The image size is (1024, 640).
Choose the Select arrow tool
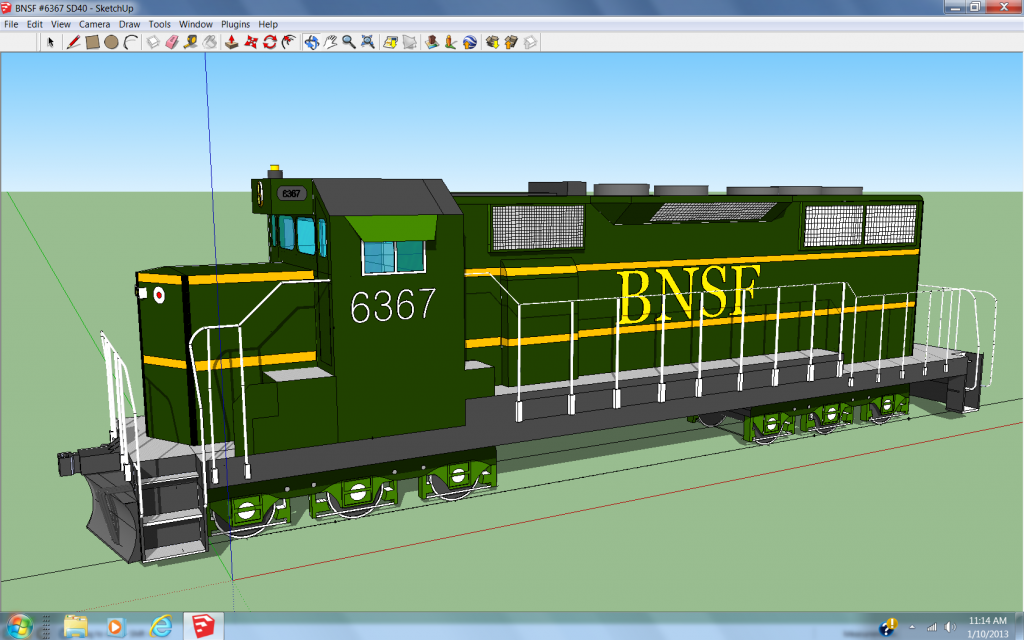click(50, 42)
